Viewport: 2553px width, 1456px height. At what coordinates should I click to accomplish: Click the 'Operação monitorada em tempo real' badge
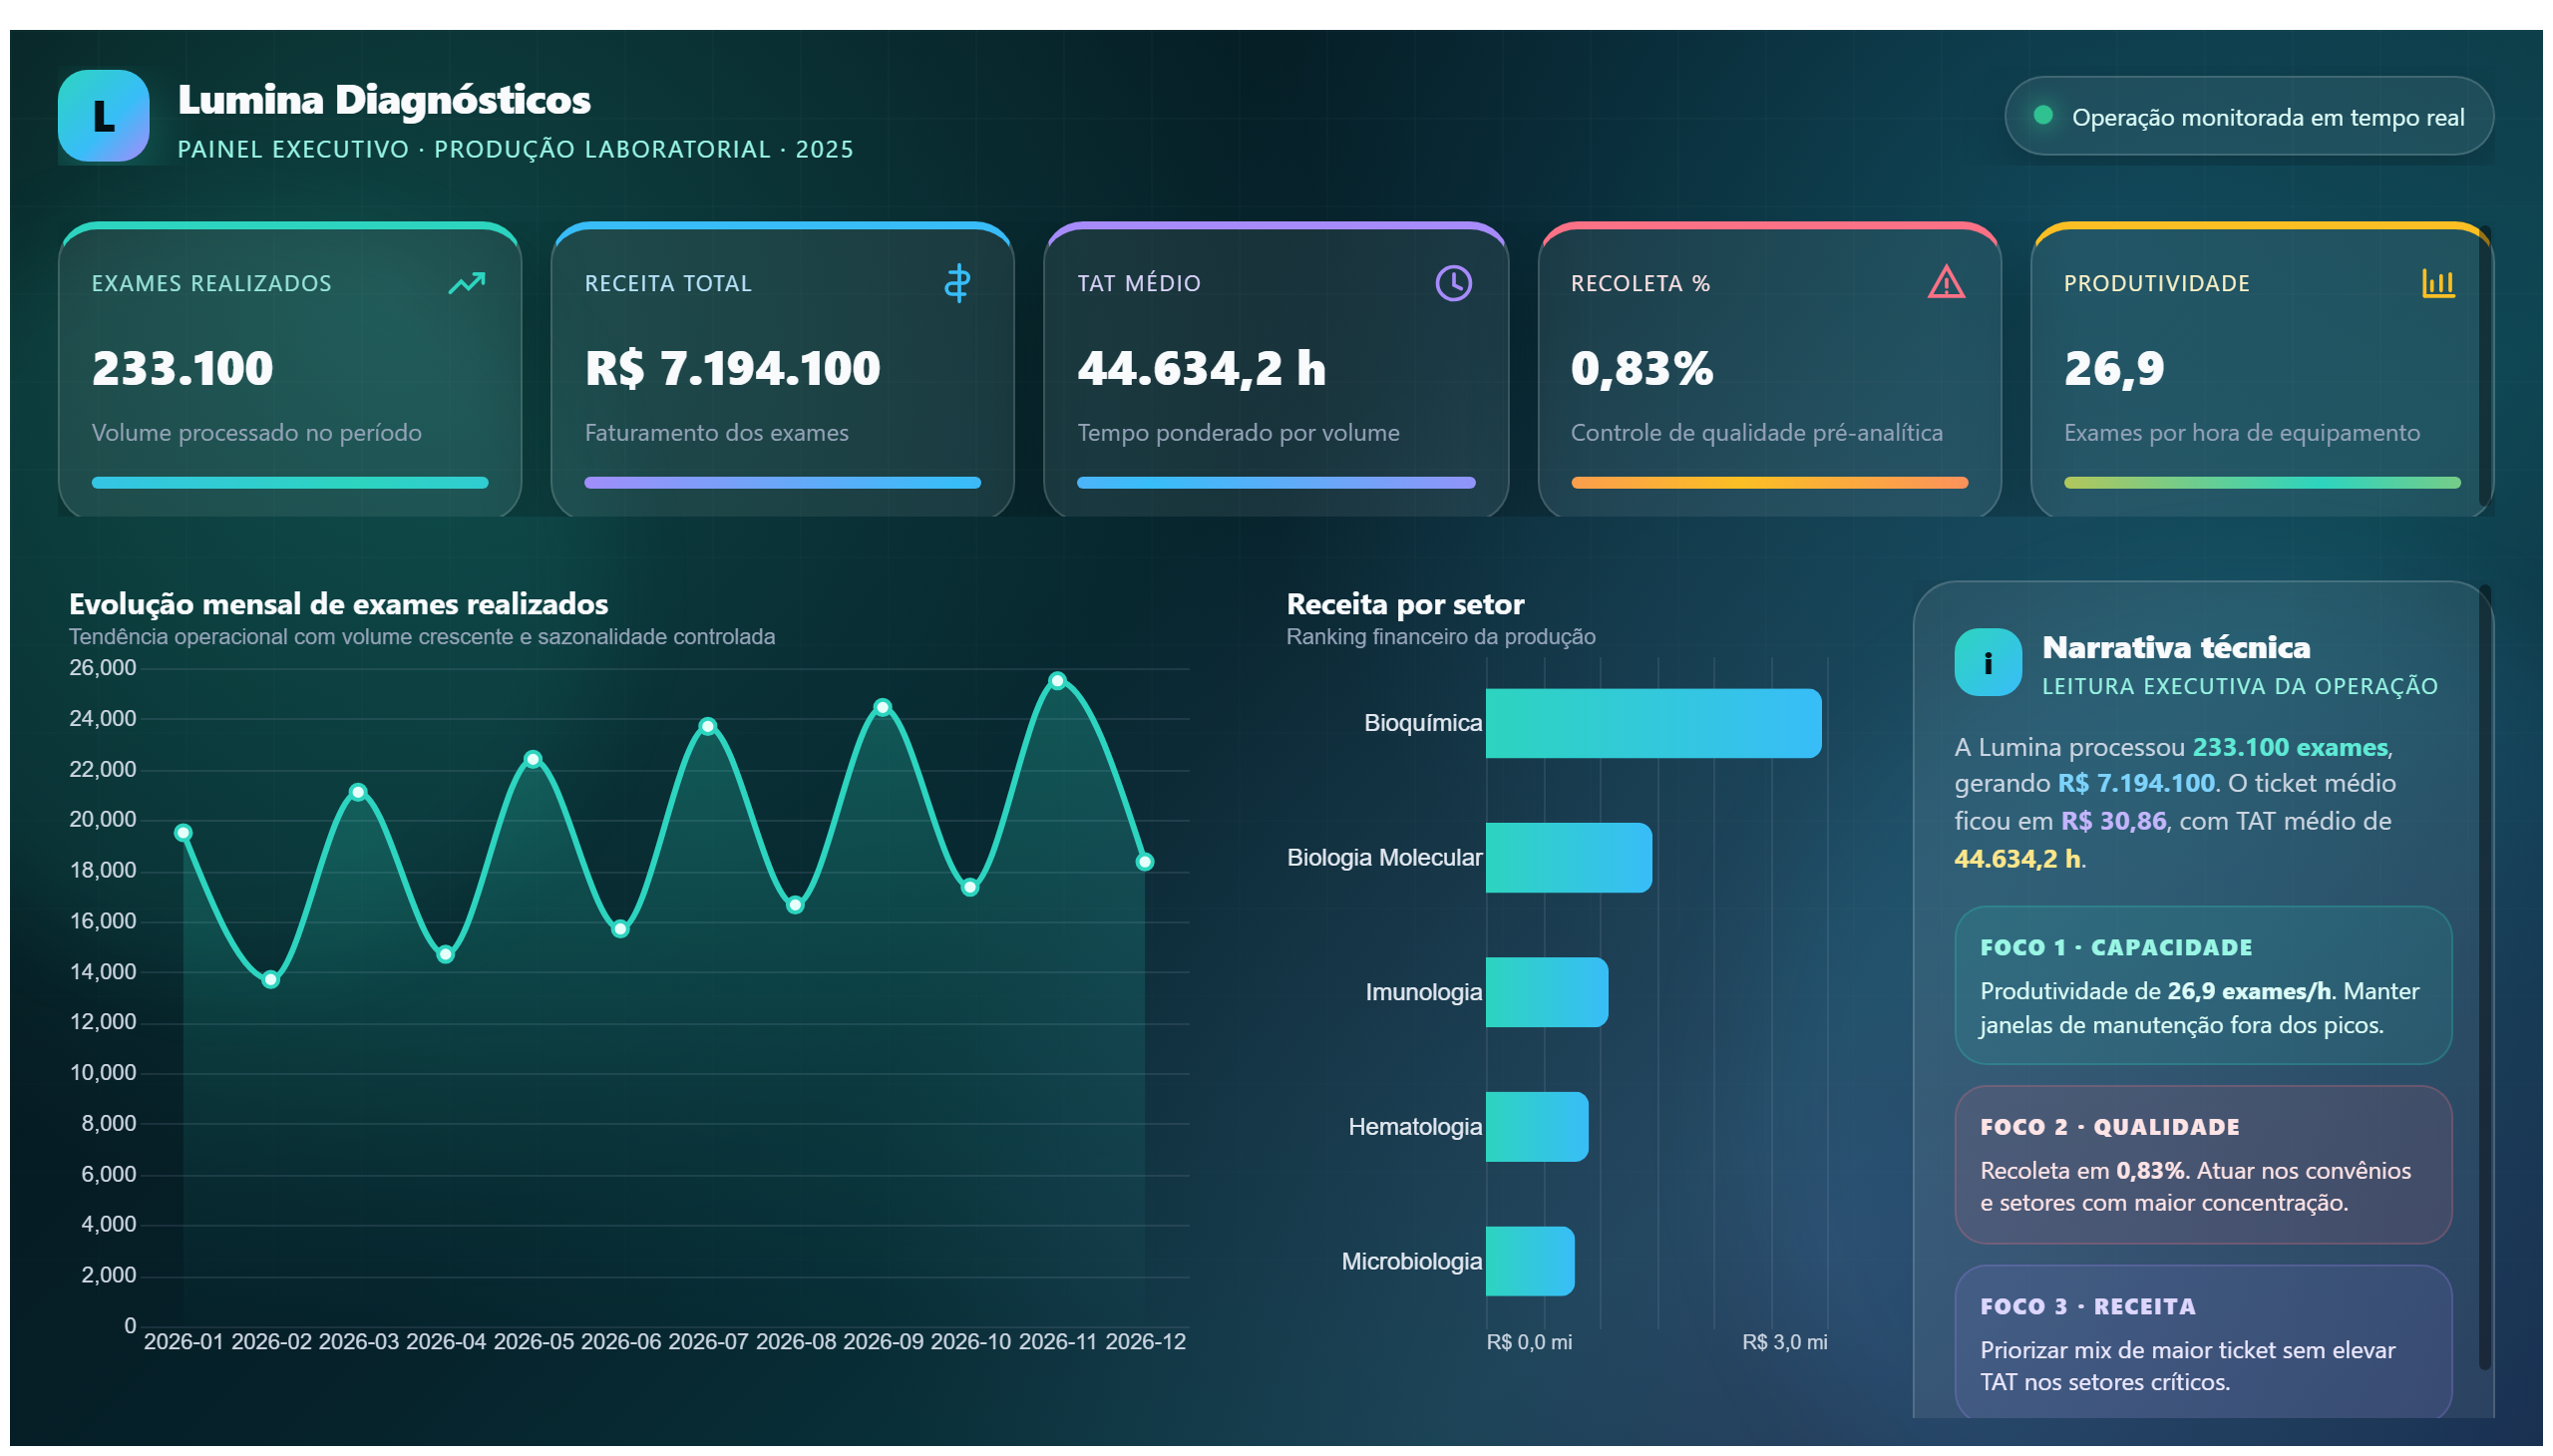2247,116
